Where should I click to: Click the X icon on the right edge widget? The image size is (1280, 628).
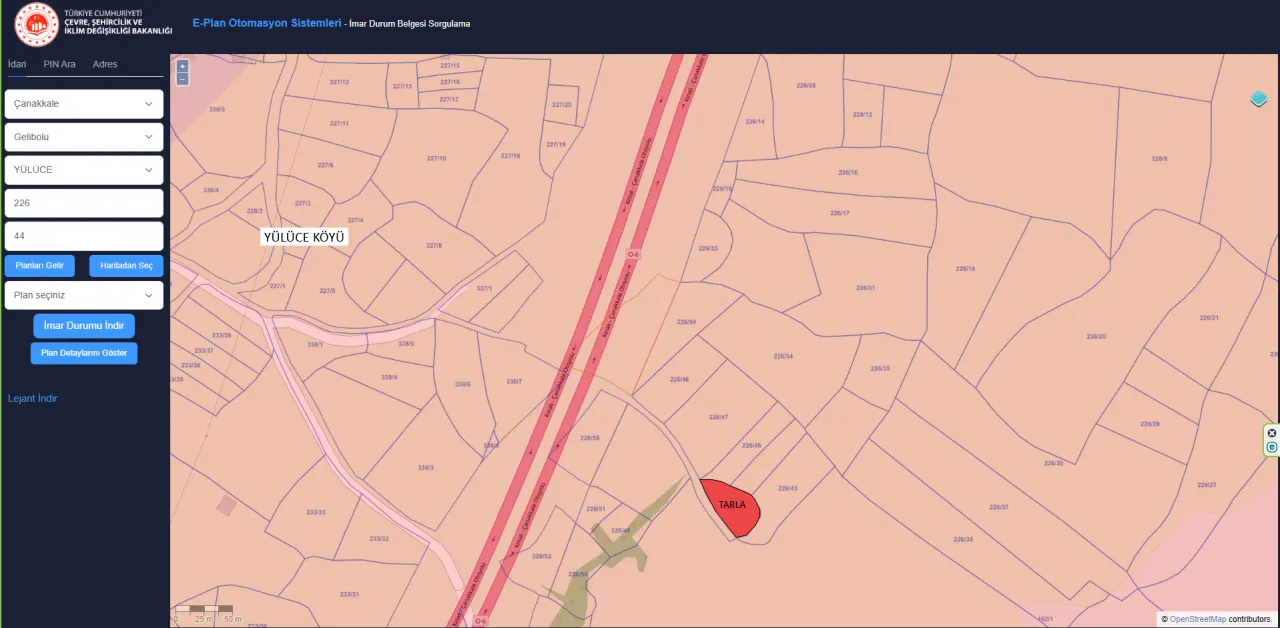click(x=1272, y=433)
